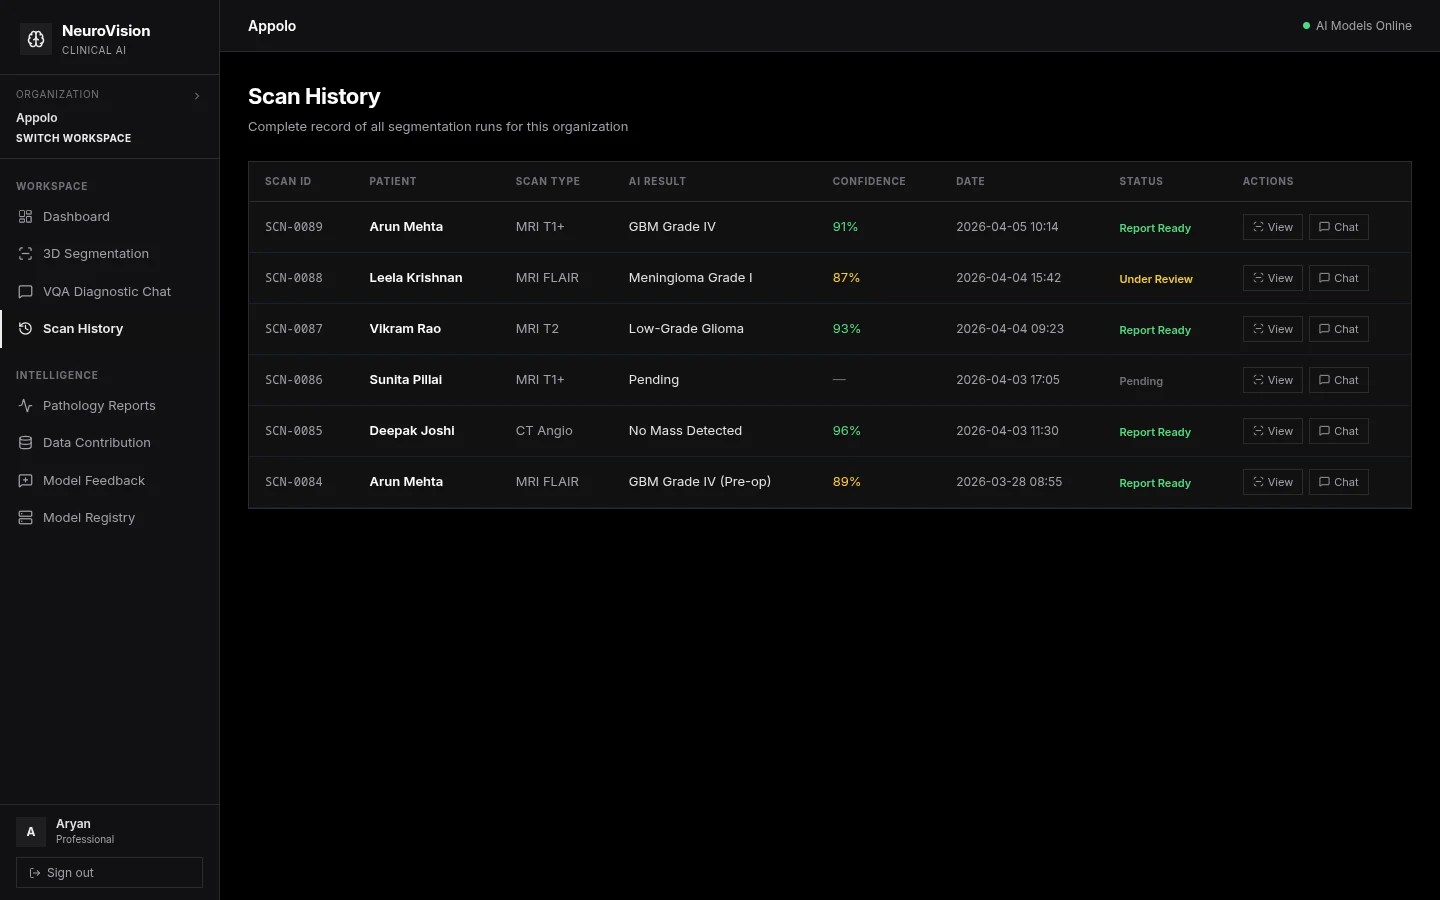Viewport: 1440px width, 900px height.
Task: Click the Pathology Reports pulse icon
Action: point(26,406)
